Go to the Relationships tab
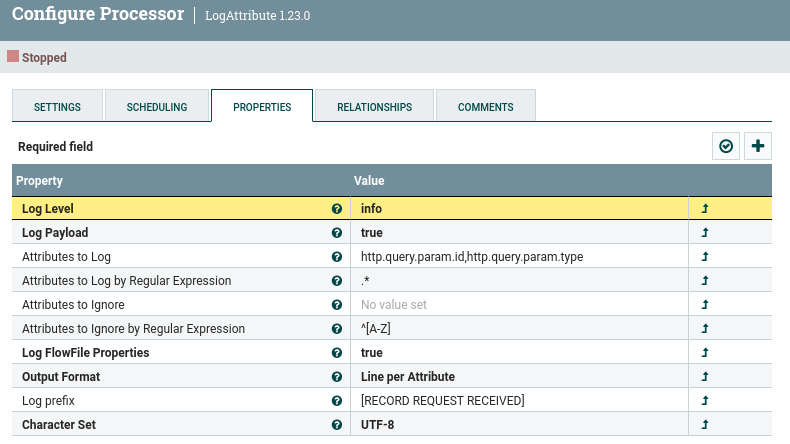This screenshot has height=444, width=790. point(374,107)
